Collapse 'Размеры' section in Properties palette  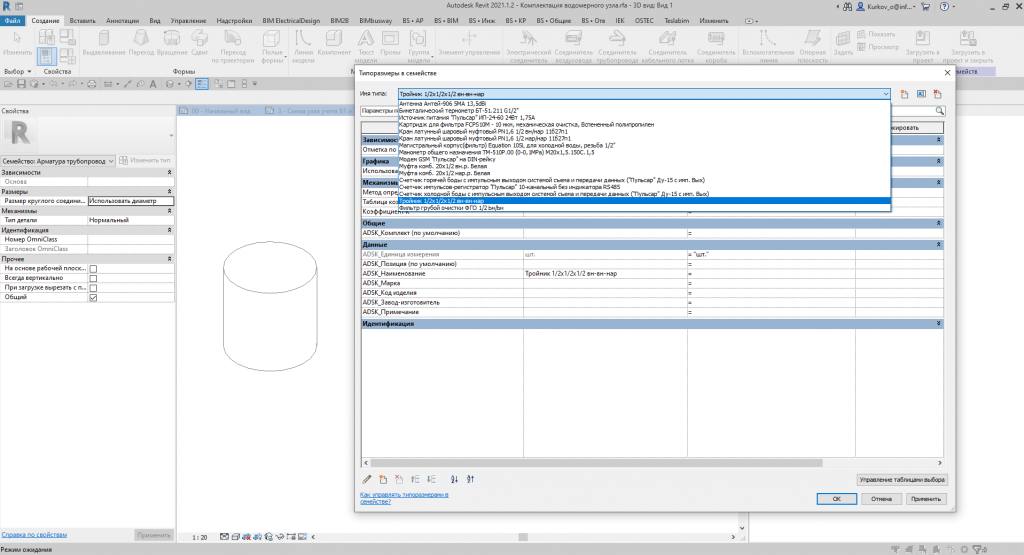click(170, 191)
